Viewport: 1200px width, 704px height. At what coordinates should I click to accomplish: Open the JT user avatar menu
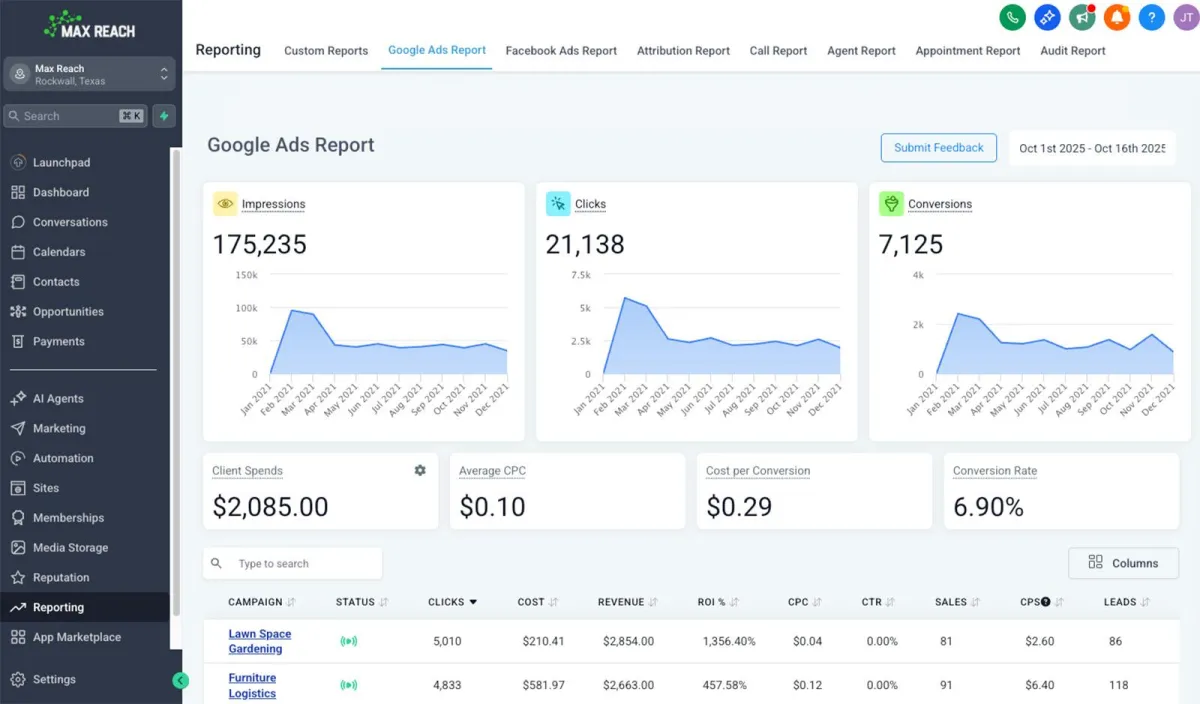[x=1186, y=17]
